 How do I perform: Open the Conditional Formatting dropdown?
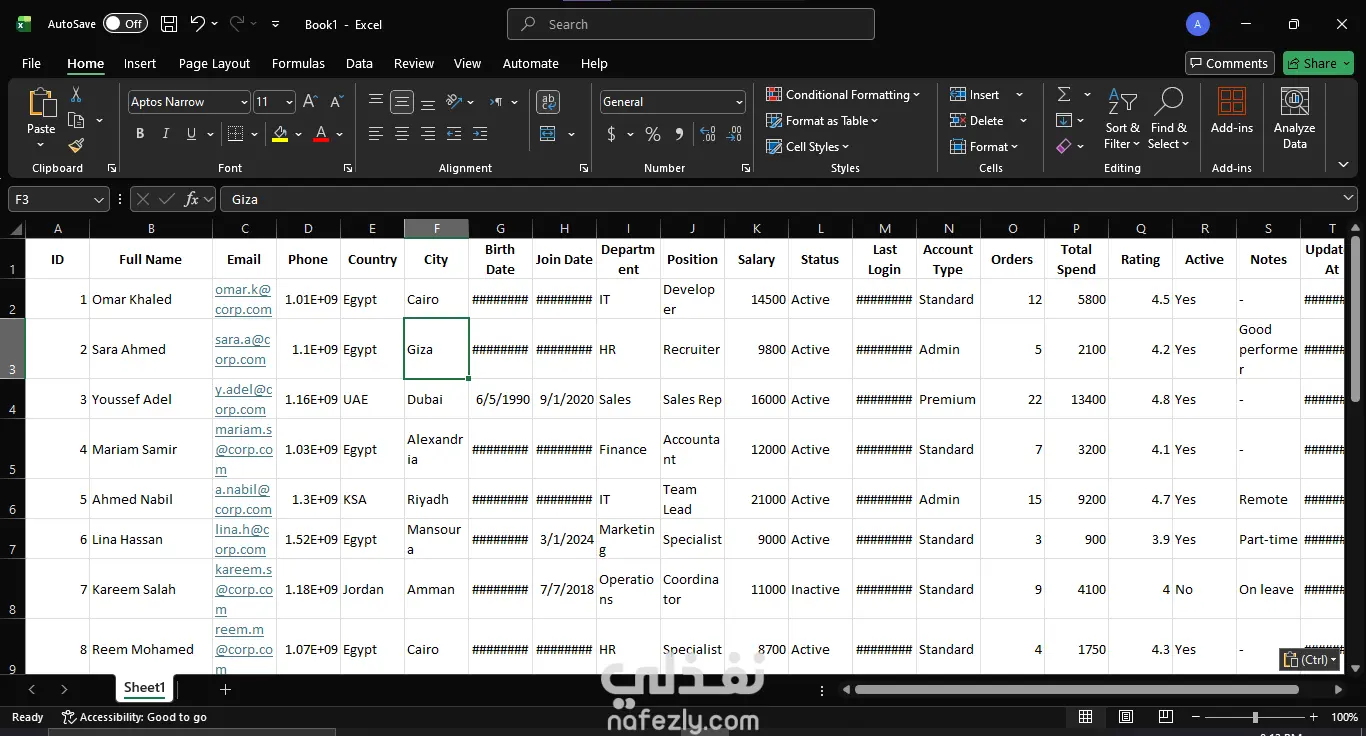(x=843, y=95)
